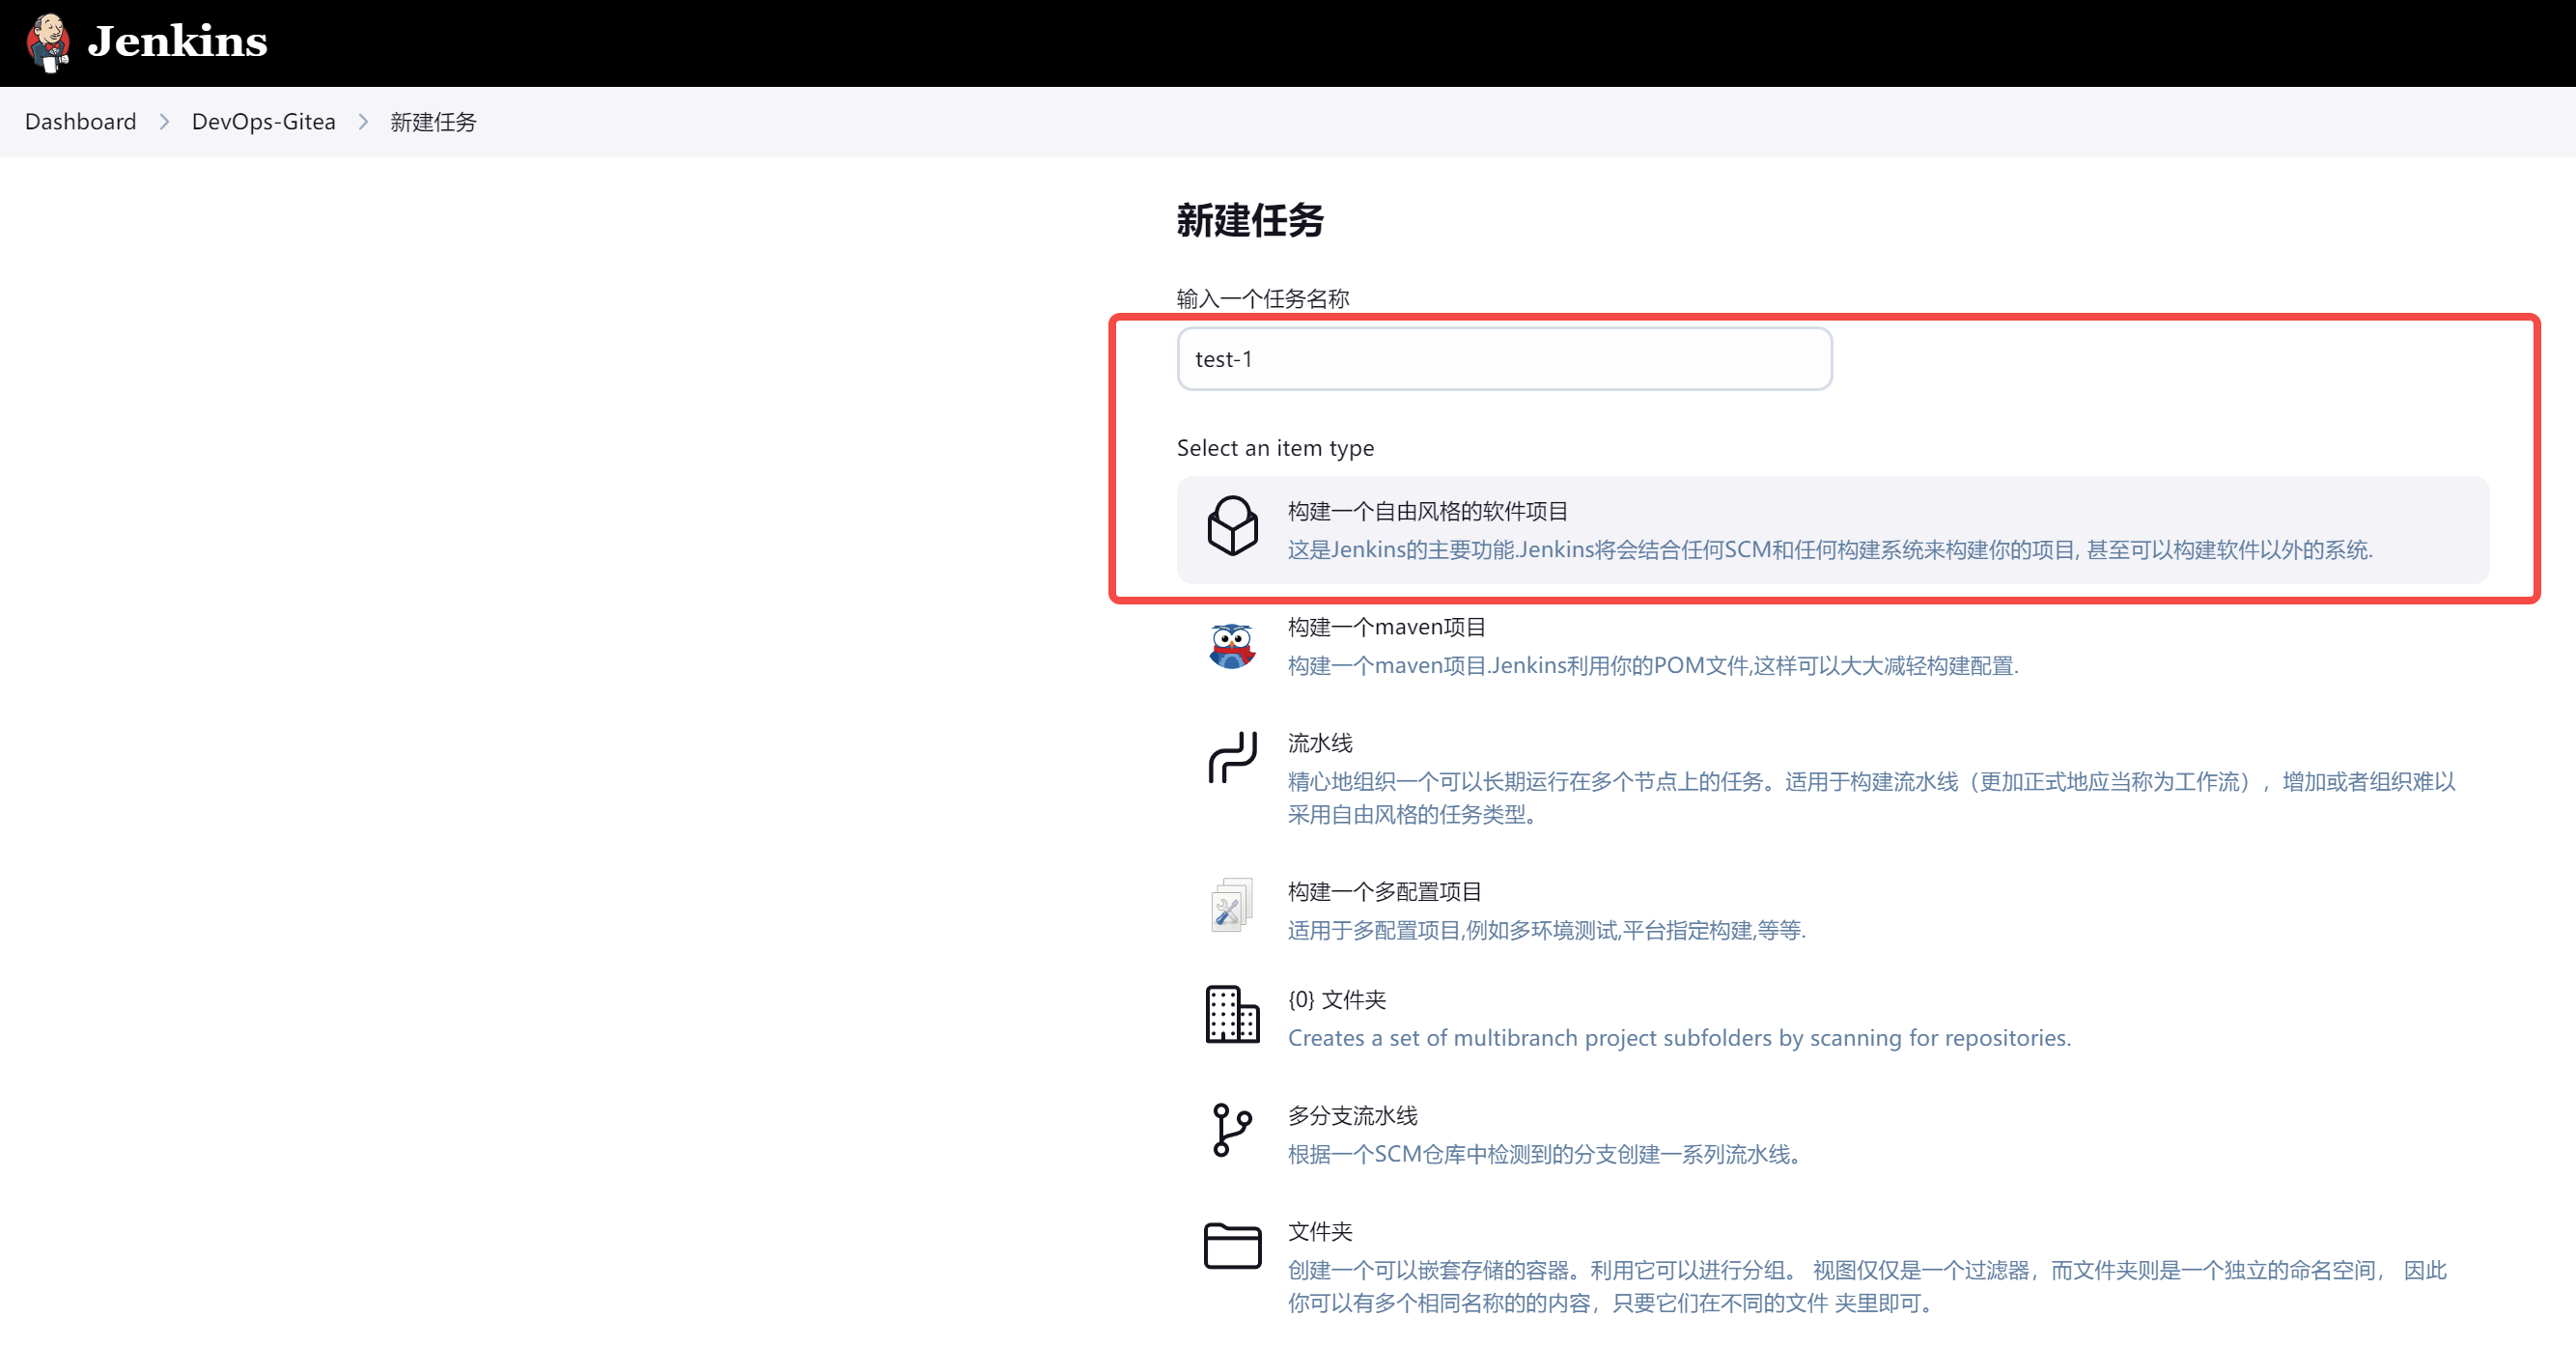Click the 新建任务 breadcrumb item
The width and height of the screenshot is (2576, 1346).
[x=433, y=122]
